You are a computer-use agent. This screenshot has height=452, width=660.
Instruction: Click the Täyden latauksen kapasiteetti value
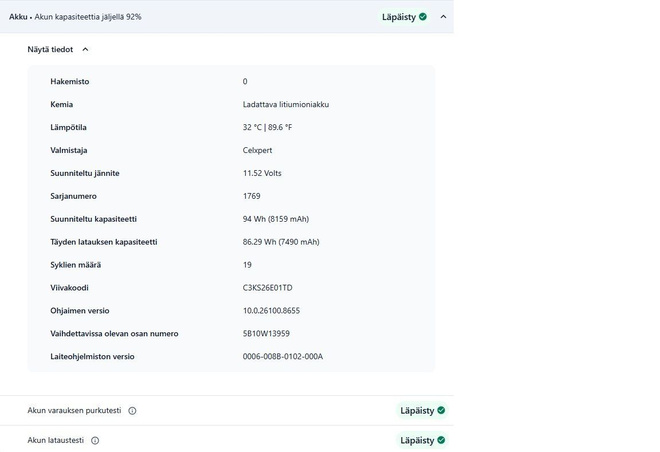pyautogui.click(x=281, y=242)
